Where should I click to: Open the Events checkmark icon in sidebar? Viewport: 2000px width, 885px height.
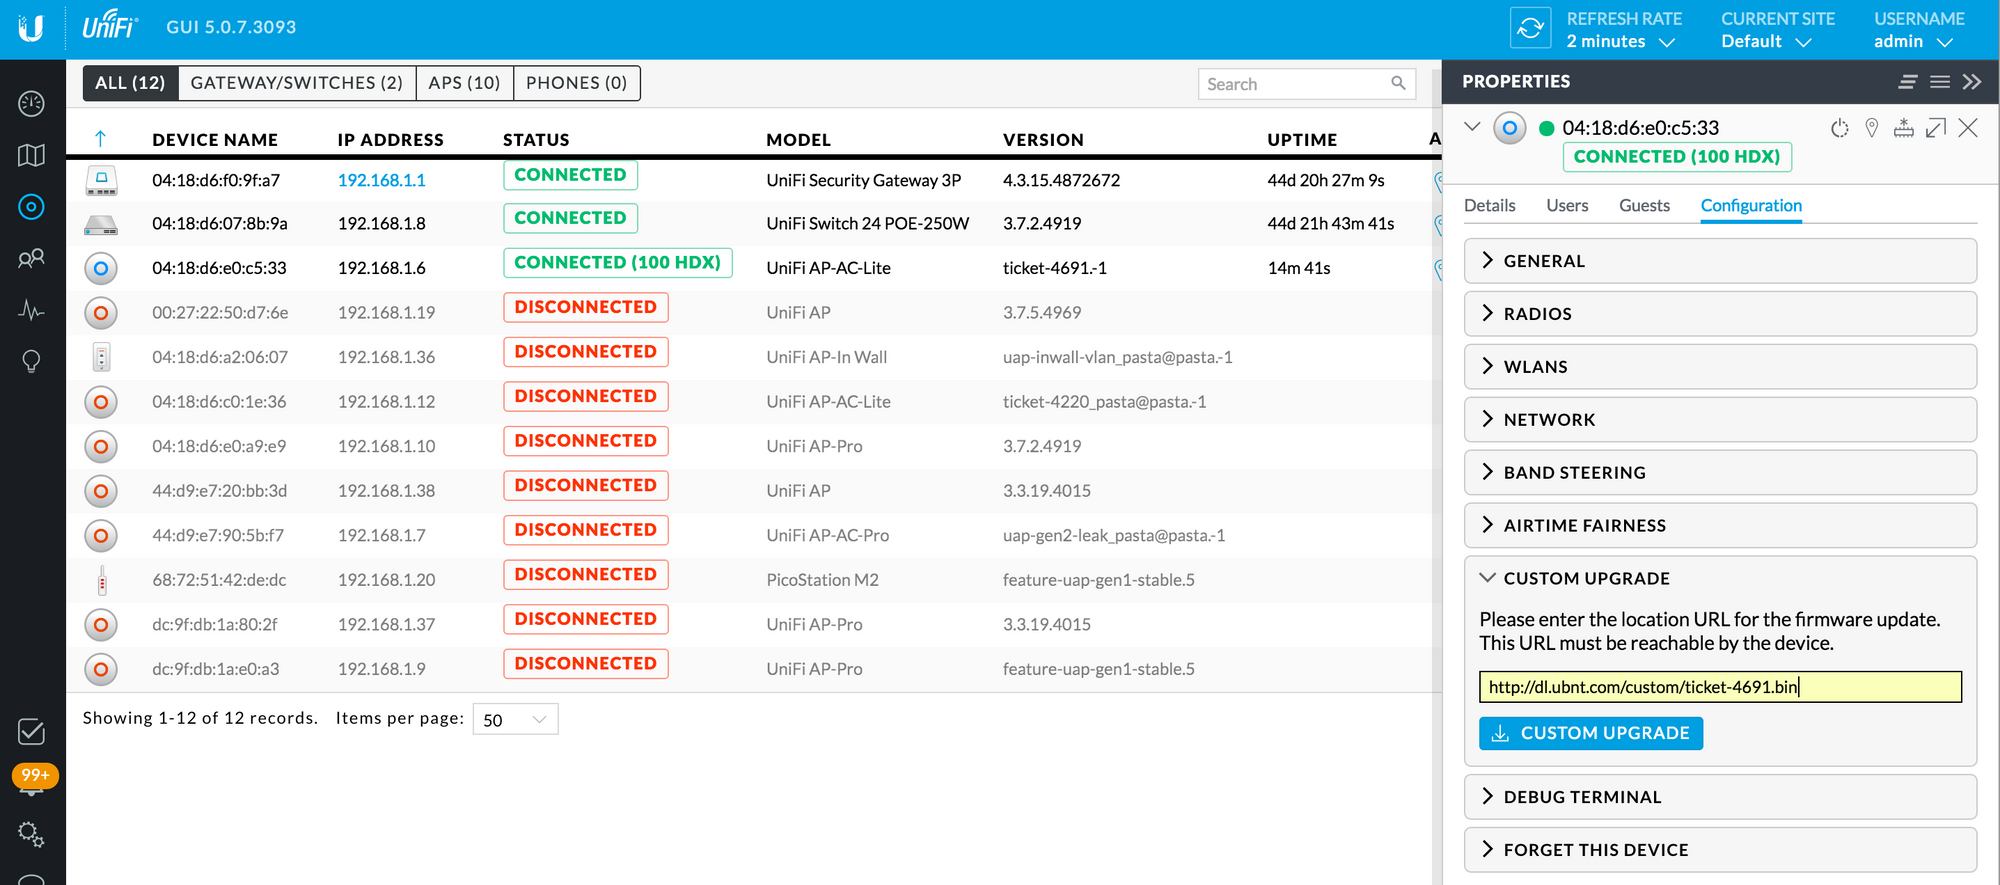click(x=31, y=731)
